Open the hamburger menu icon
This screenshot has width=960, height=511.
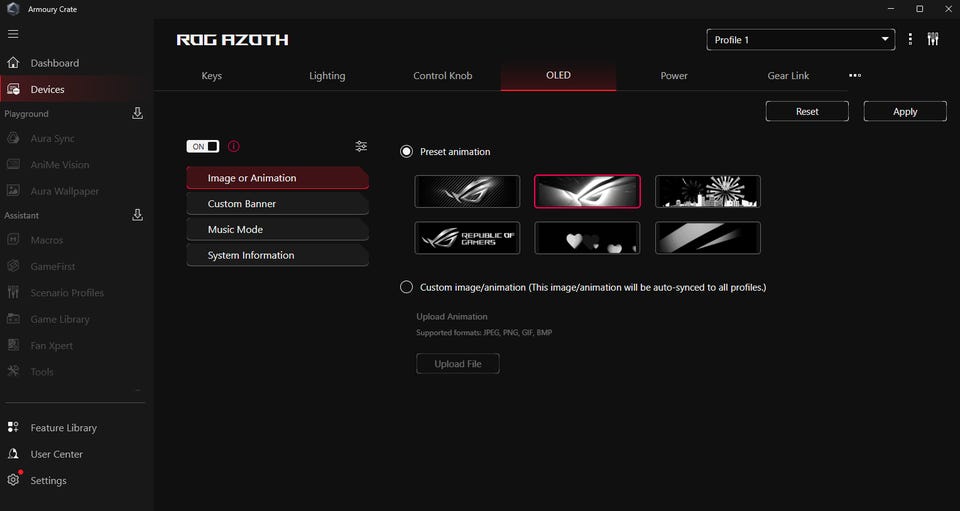point(13,34)
